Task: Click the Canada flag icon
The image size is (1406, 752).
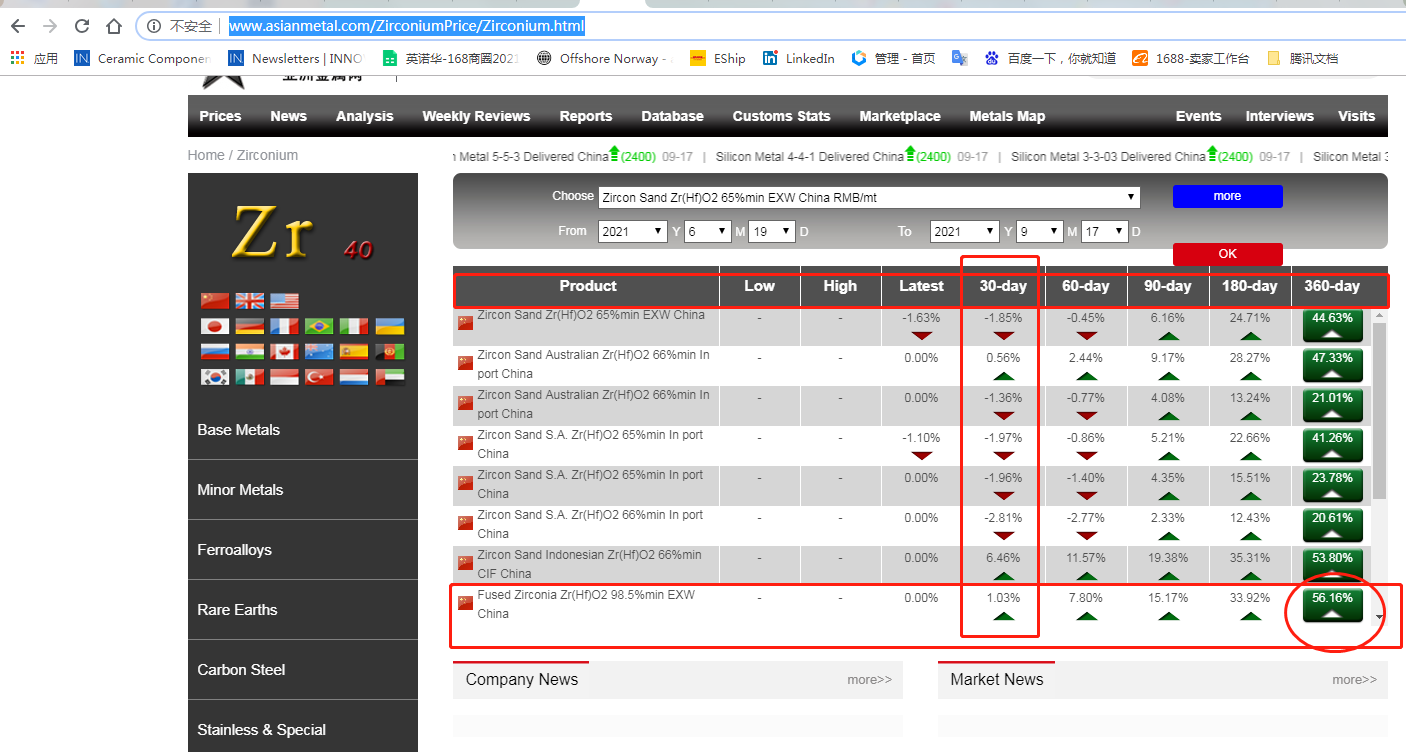Action: pyautogui.click(x=285, y=351)
